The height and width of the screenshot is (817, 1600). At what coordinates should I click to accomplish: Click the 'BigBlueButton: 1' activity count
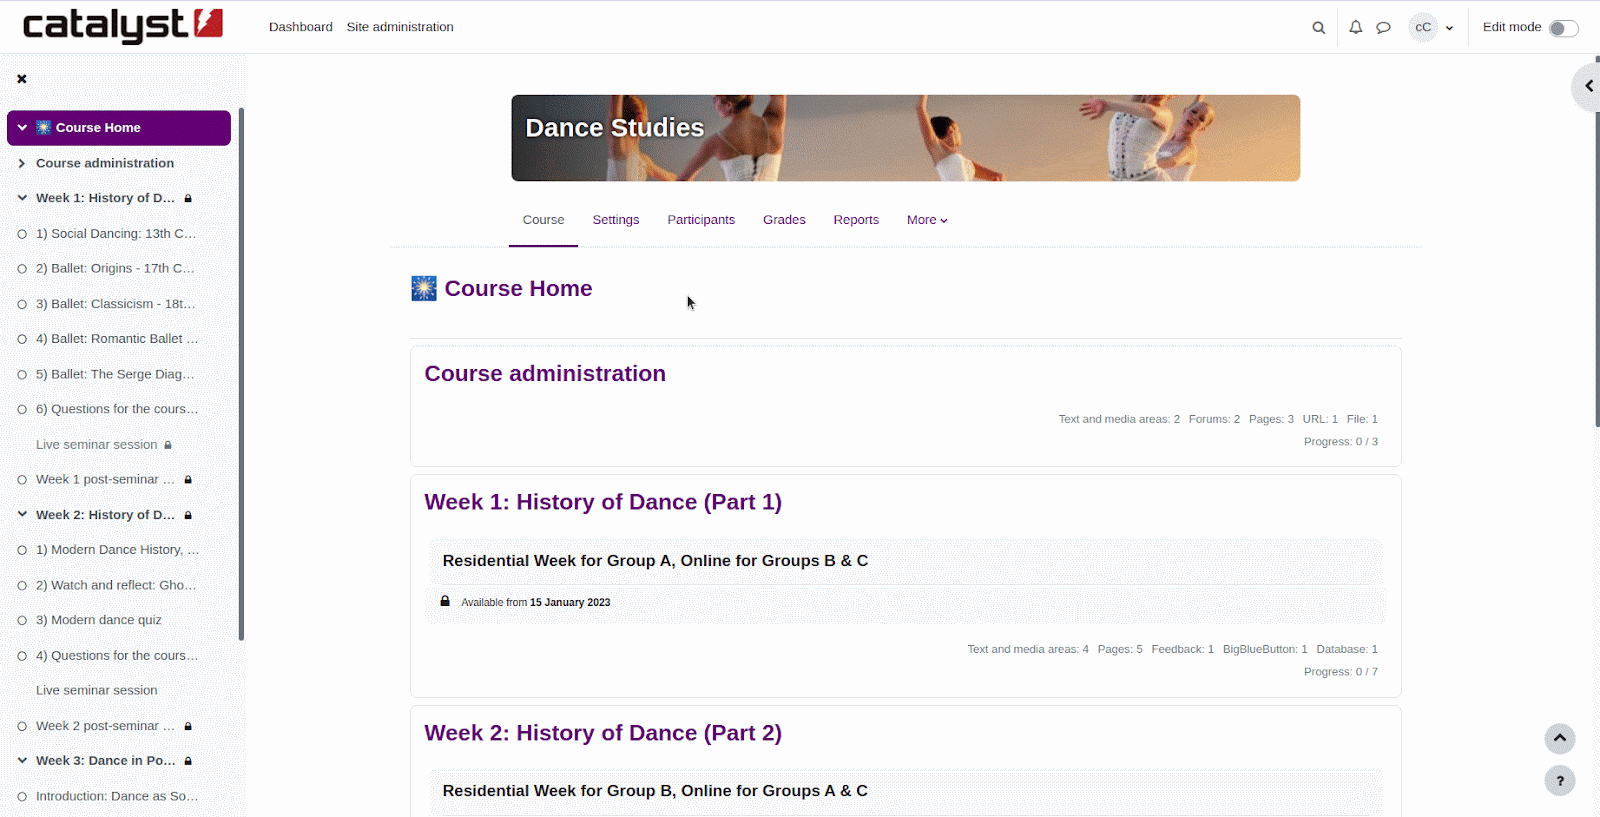[1265, 650]
